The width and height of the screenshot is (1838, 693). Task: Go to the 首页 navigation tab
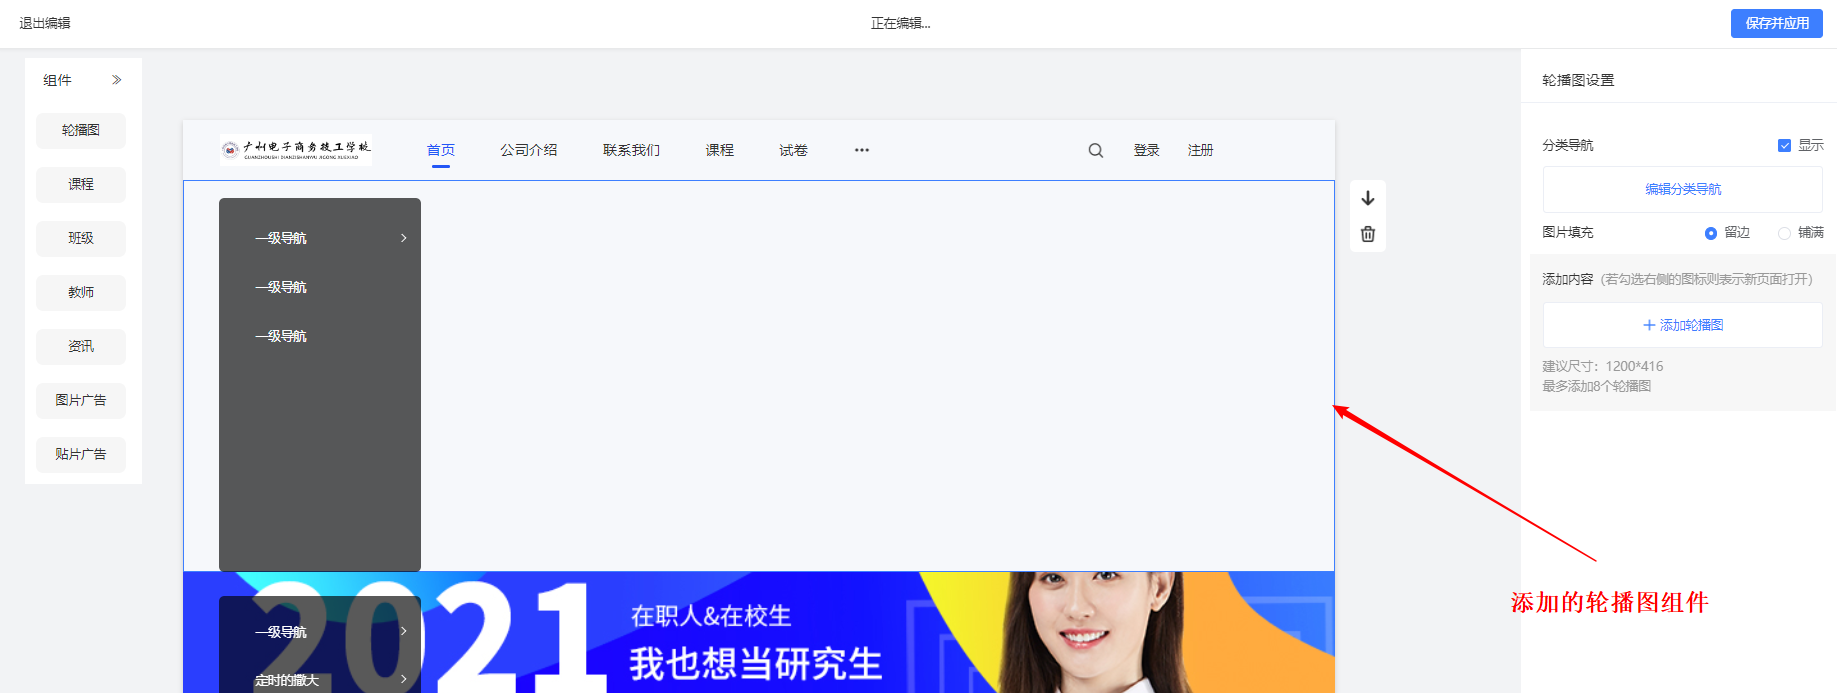pyautogui.click(x=441, y=150)
